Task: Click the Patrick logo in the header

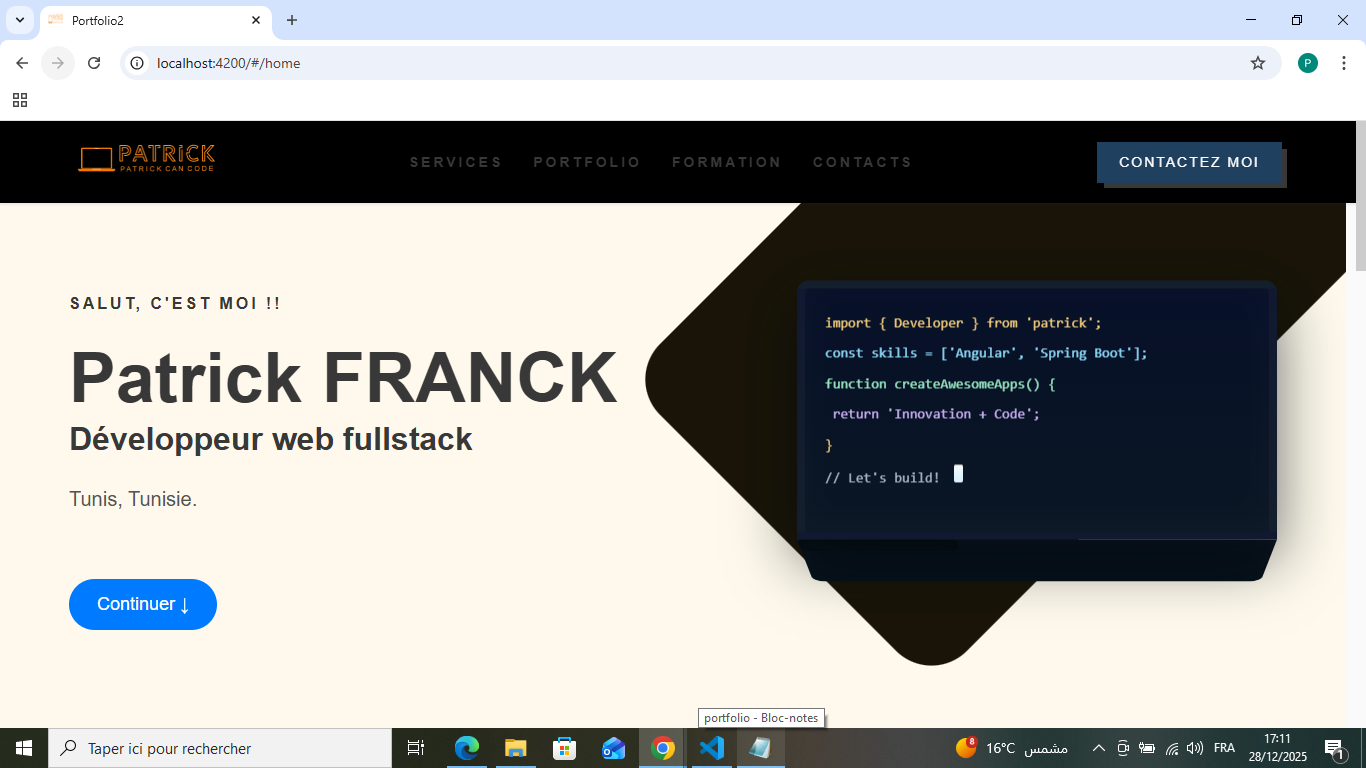Action: tap(146, 161)
